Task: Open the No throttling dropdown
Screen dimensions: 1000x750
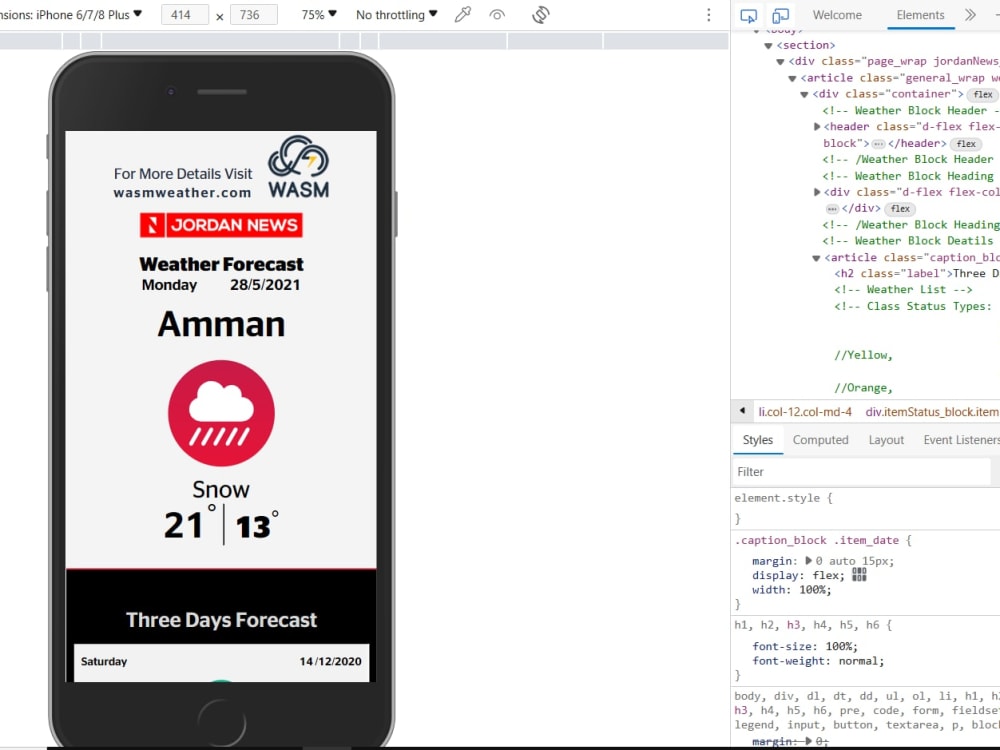Action: (x=397, y=15)
